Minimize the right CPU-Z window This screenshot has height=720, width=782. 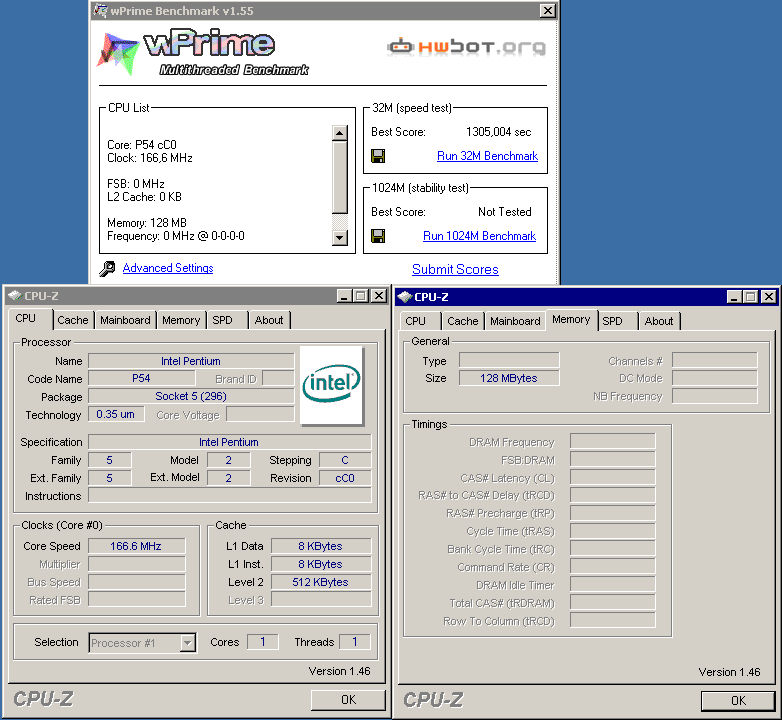pos(734,297)
